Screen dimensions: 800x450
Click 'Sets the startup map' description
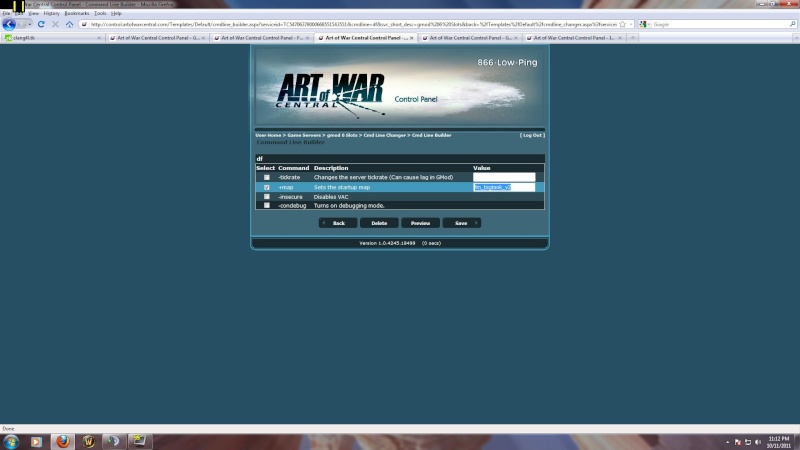(342, 187)
